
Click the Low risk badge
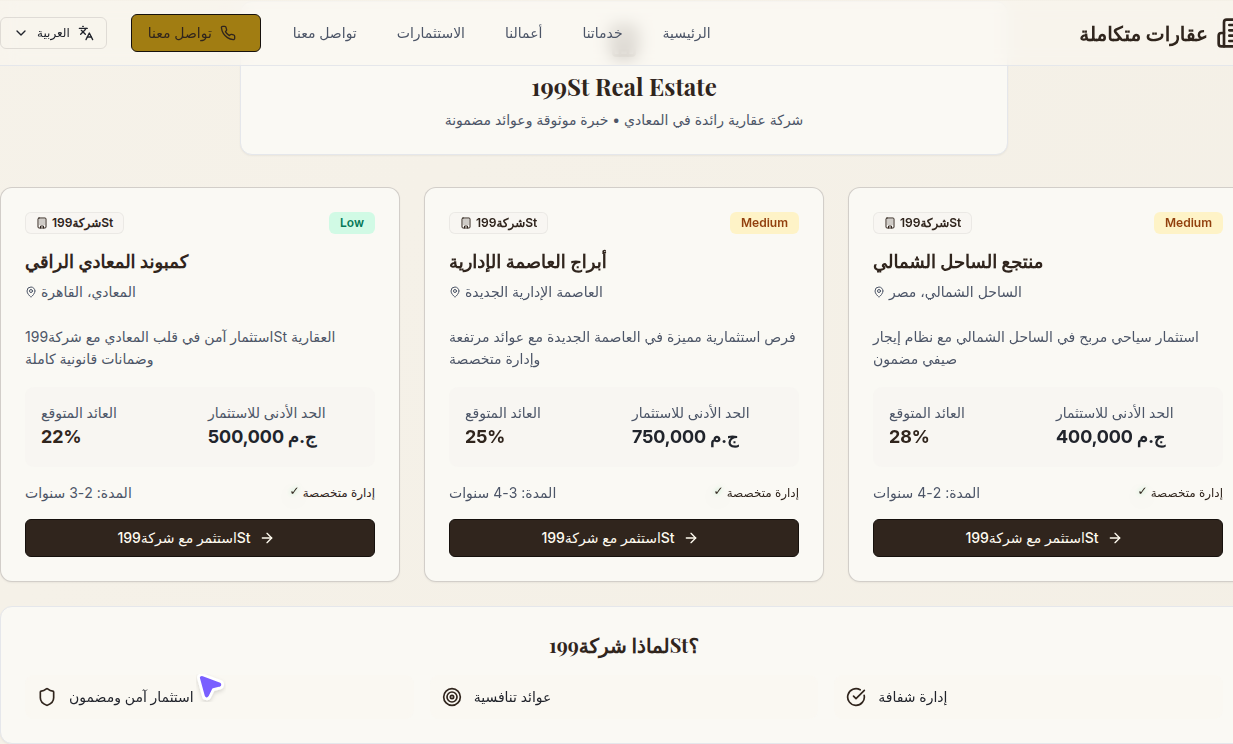coord(352,223)
